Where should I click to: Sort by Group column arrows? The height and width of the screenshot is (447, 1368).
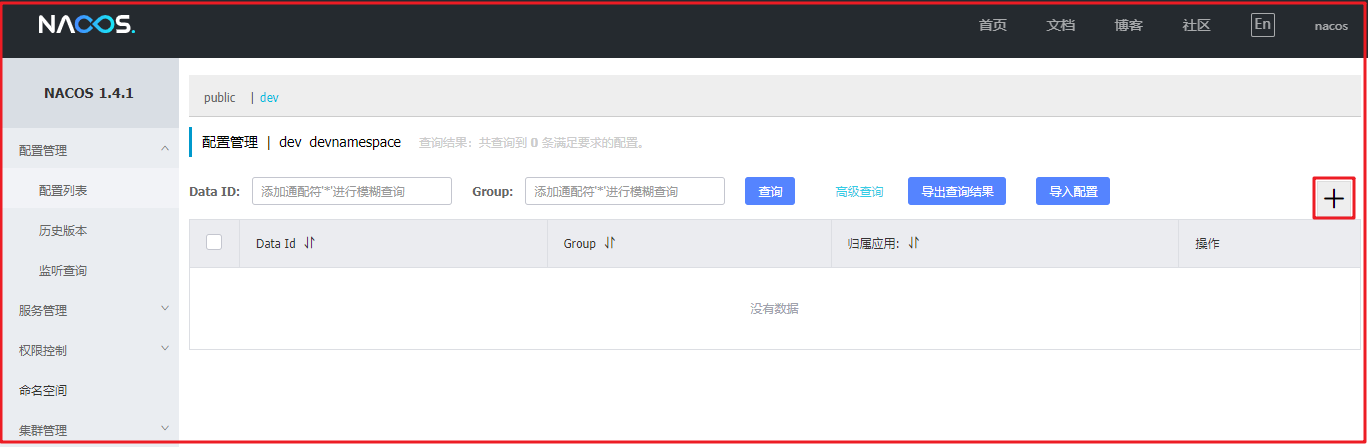coord(609,243)
